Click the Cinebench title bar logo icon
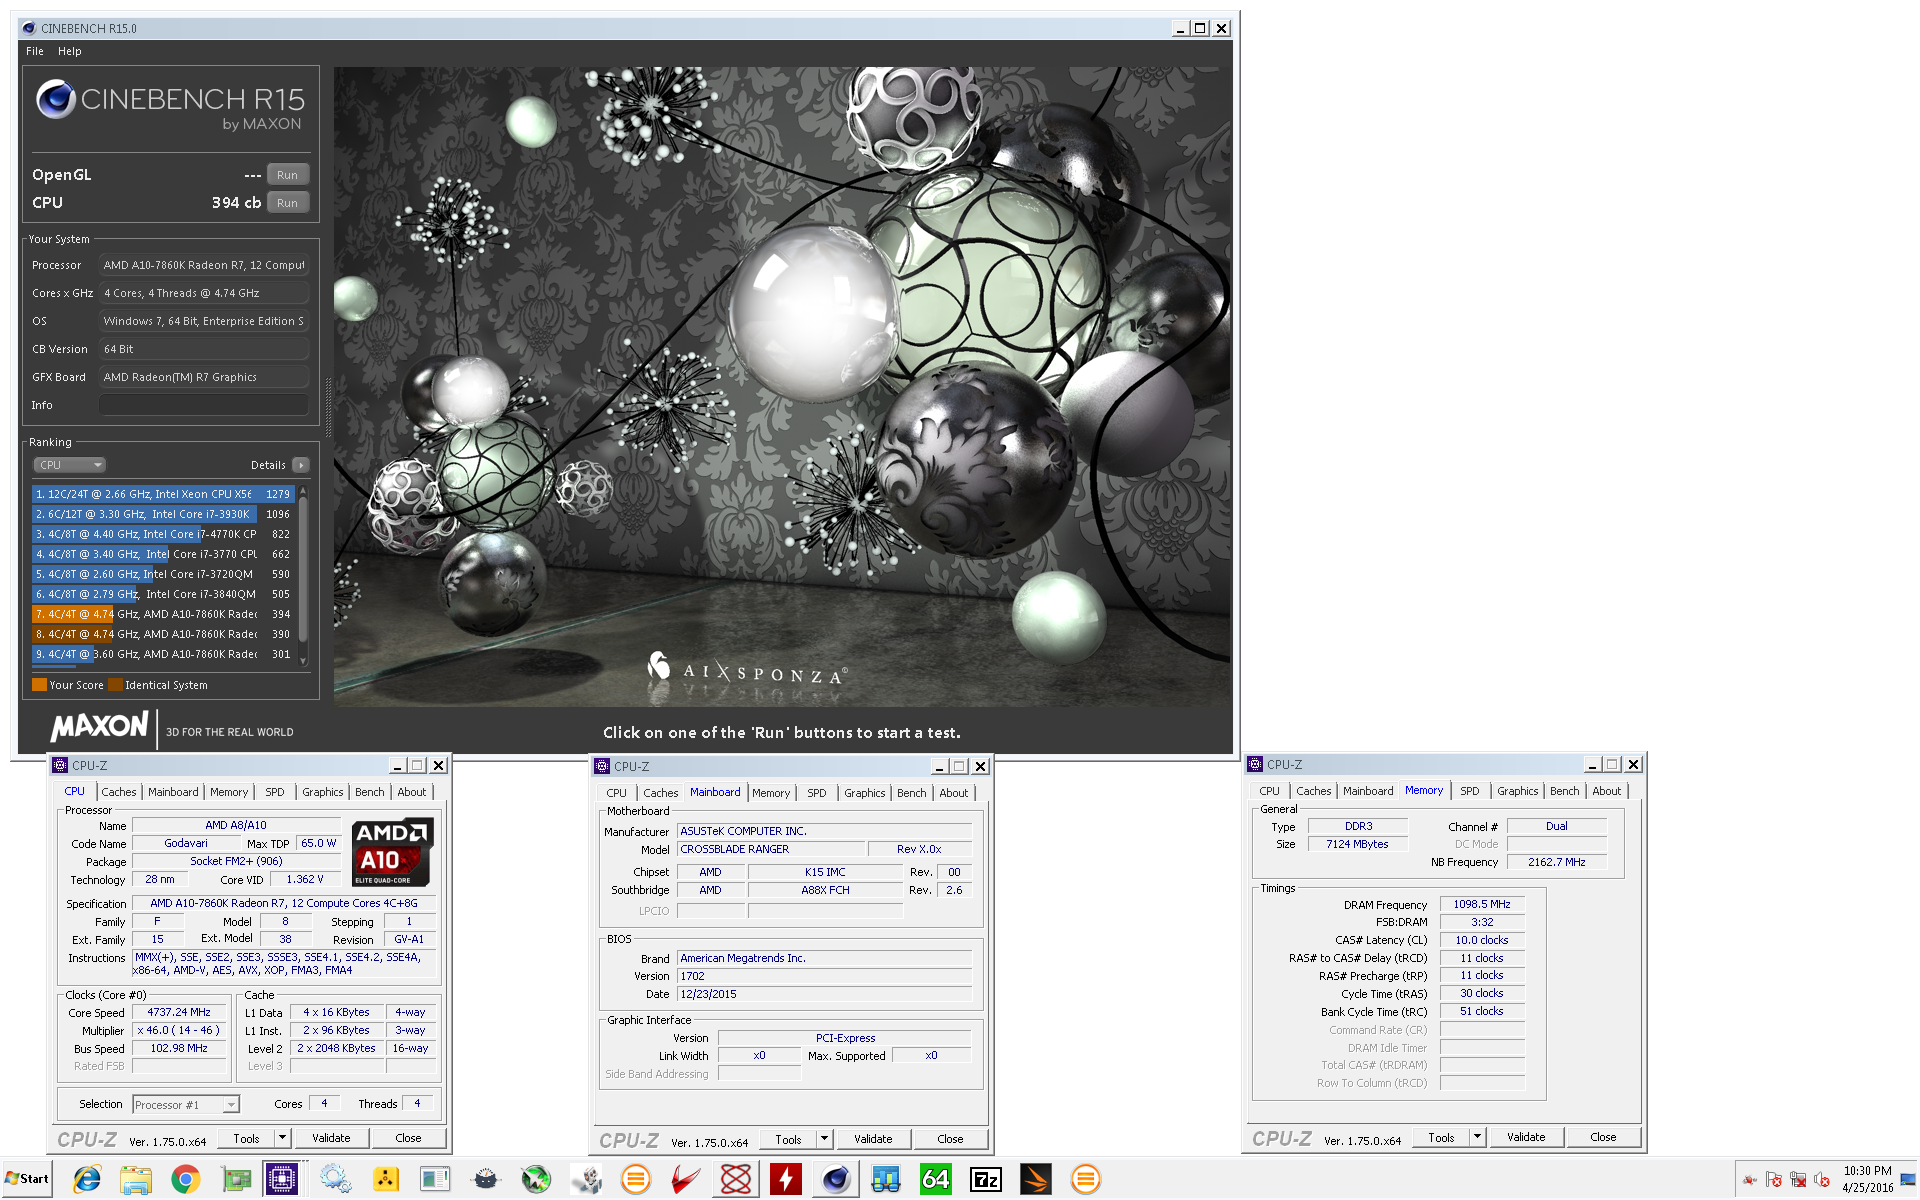Screen dimensions: 1920x1200 coord(29,28)
